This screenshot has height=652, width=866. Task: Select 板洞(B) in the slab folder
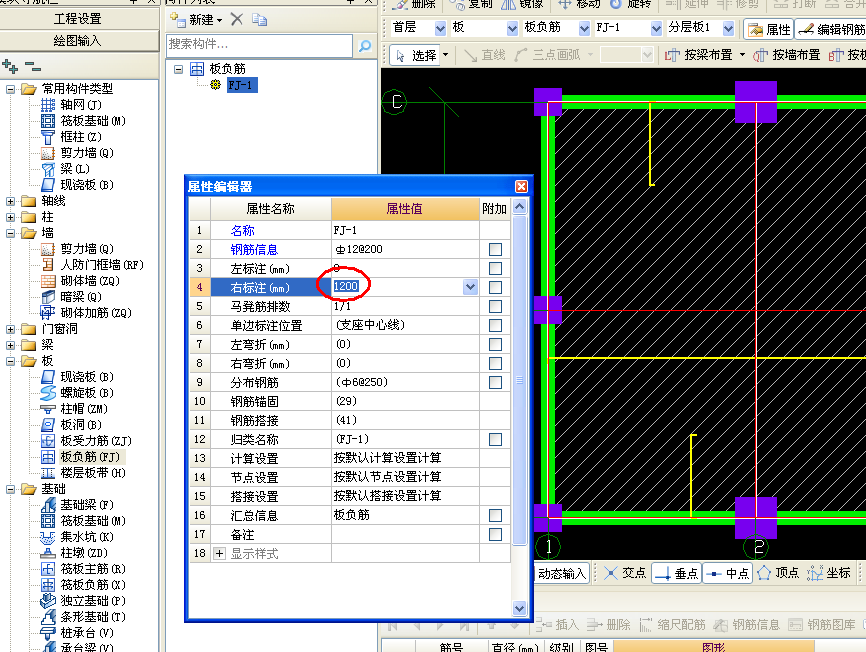81,425
